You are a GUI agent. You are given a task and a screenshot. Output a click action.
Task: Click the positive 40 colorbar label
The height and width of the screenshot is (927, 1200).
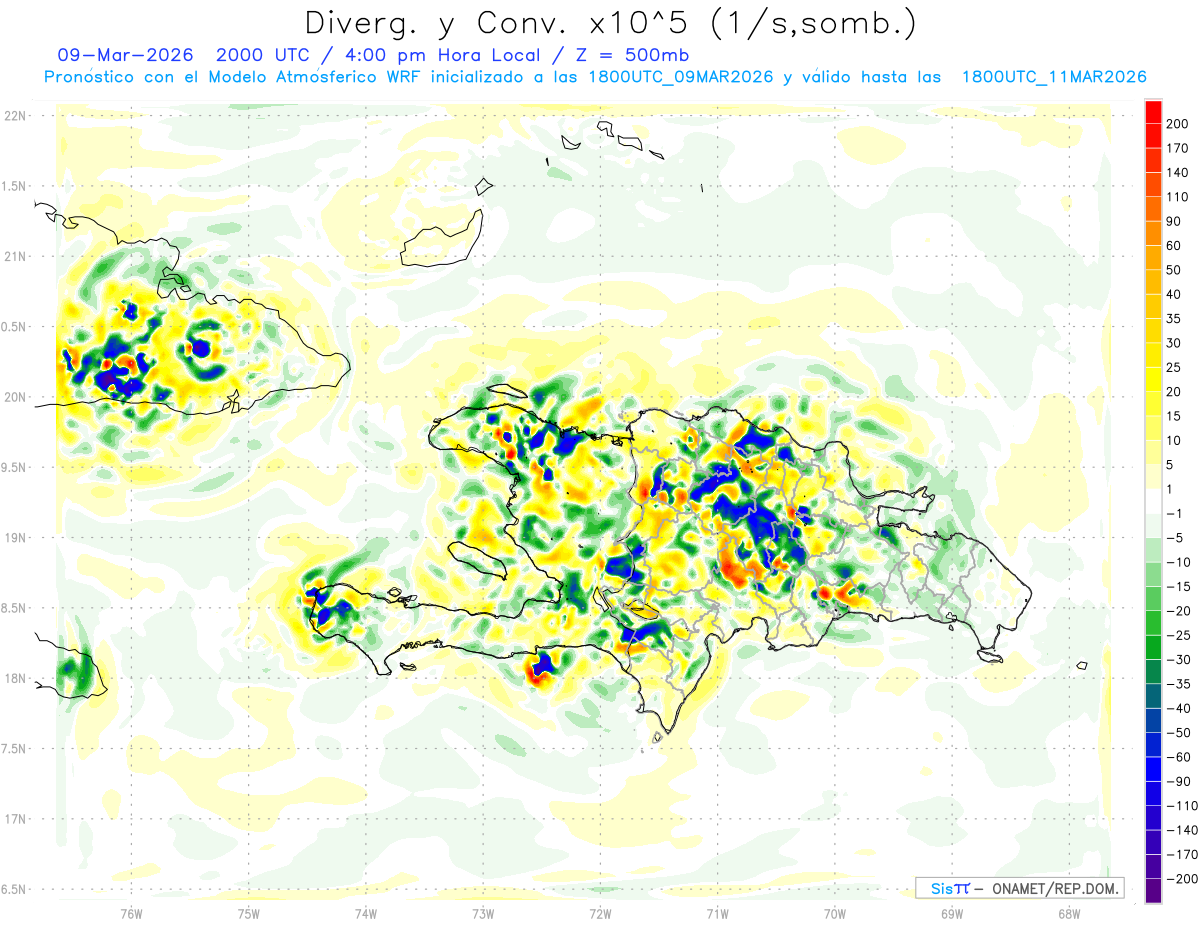[x=1175, y=295]
